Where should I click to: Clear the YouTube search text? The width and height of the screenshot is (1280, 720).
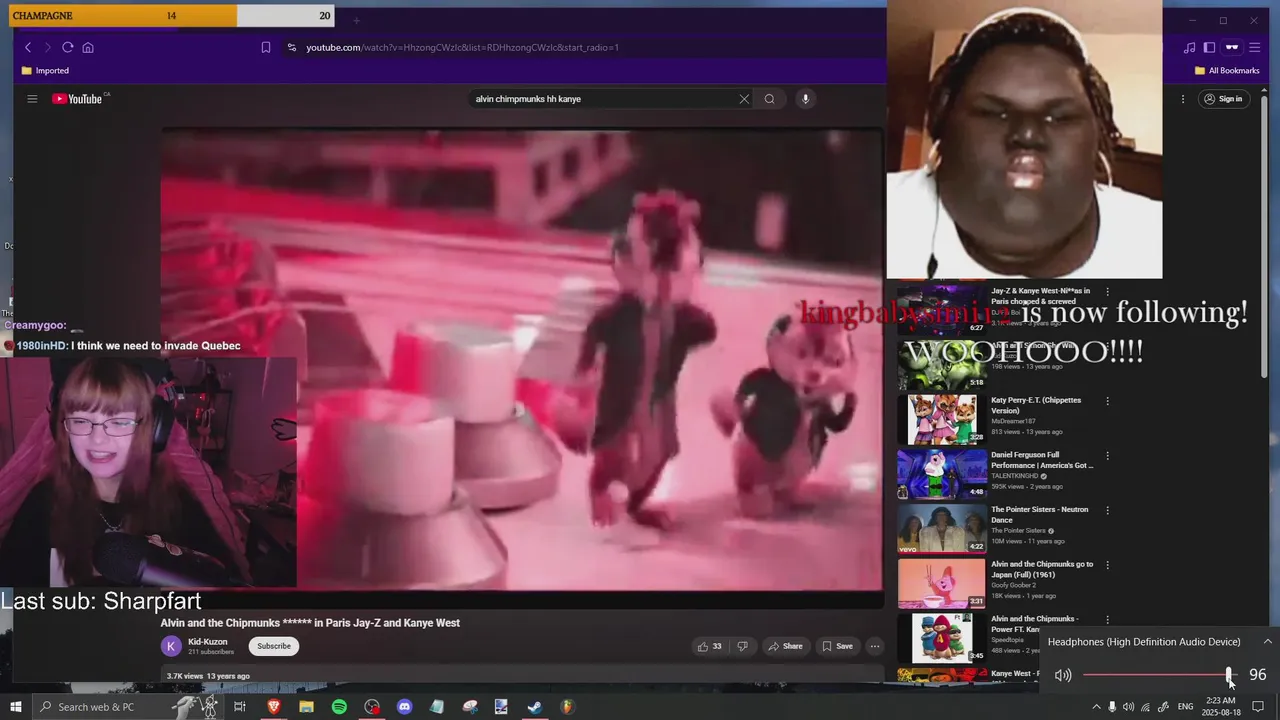pos(744,99)
